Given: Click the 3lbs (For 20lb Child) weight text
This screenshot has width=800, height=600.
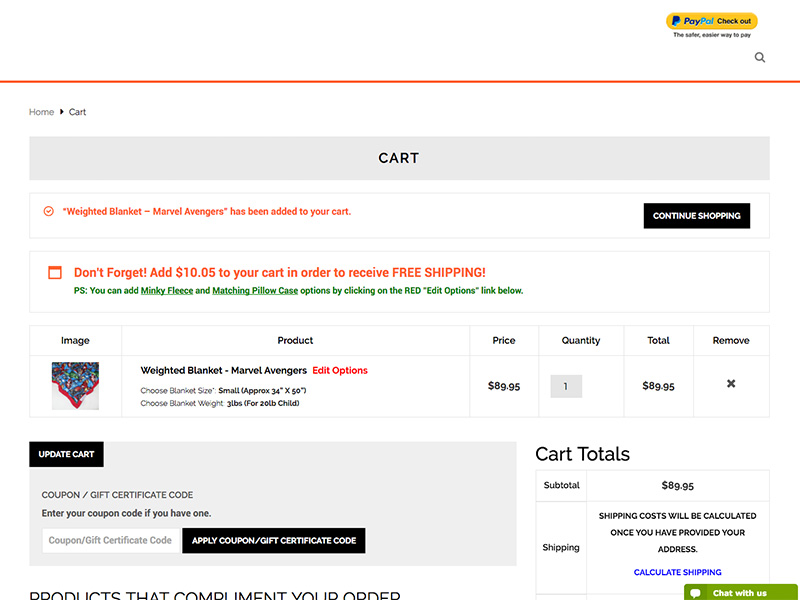Looking at the screenshot, I should tap(263, 403).
